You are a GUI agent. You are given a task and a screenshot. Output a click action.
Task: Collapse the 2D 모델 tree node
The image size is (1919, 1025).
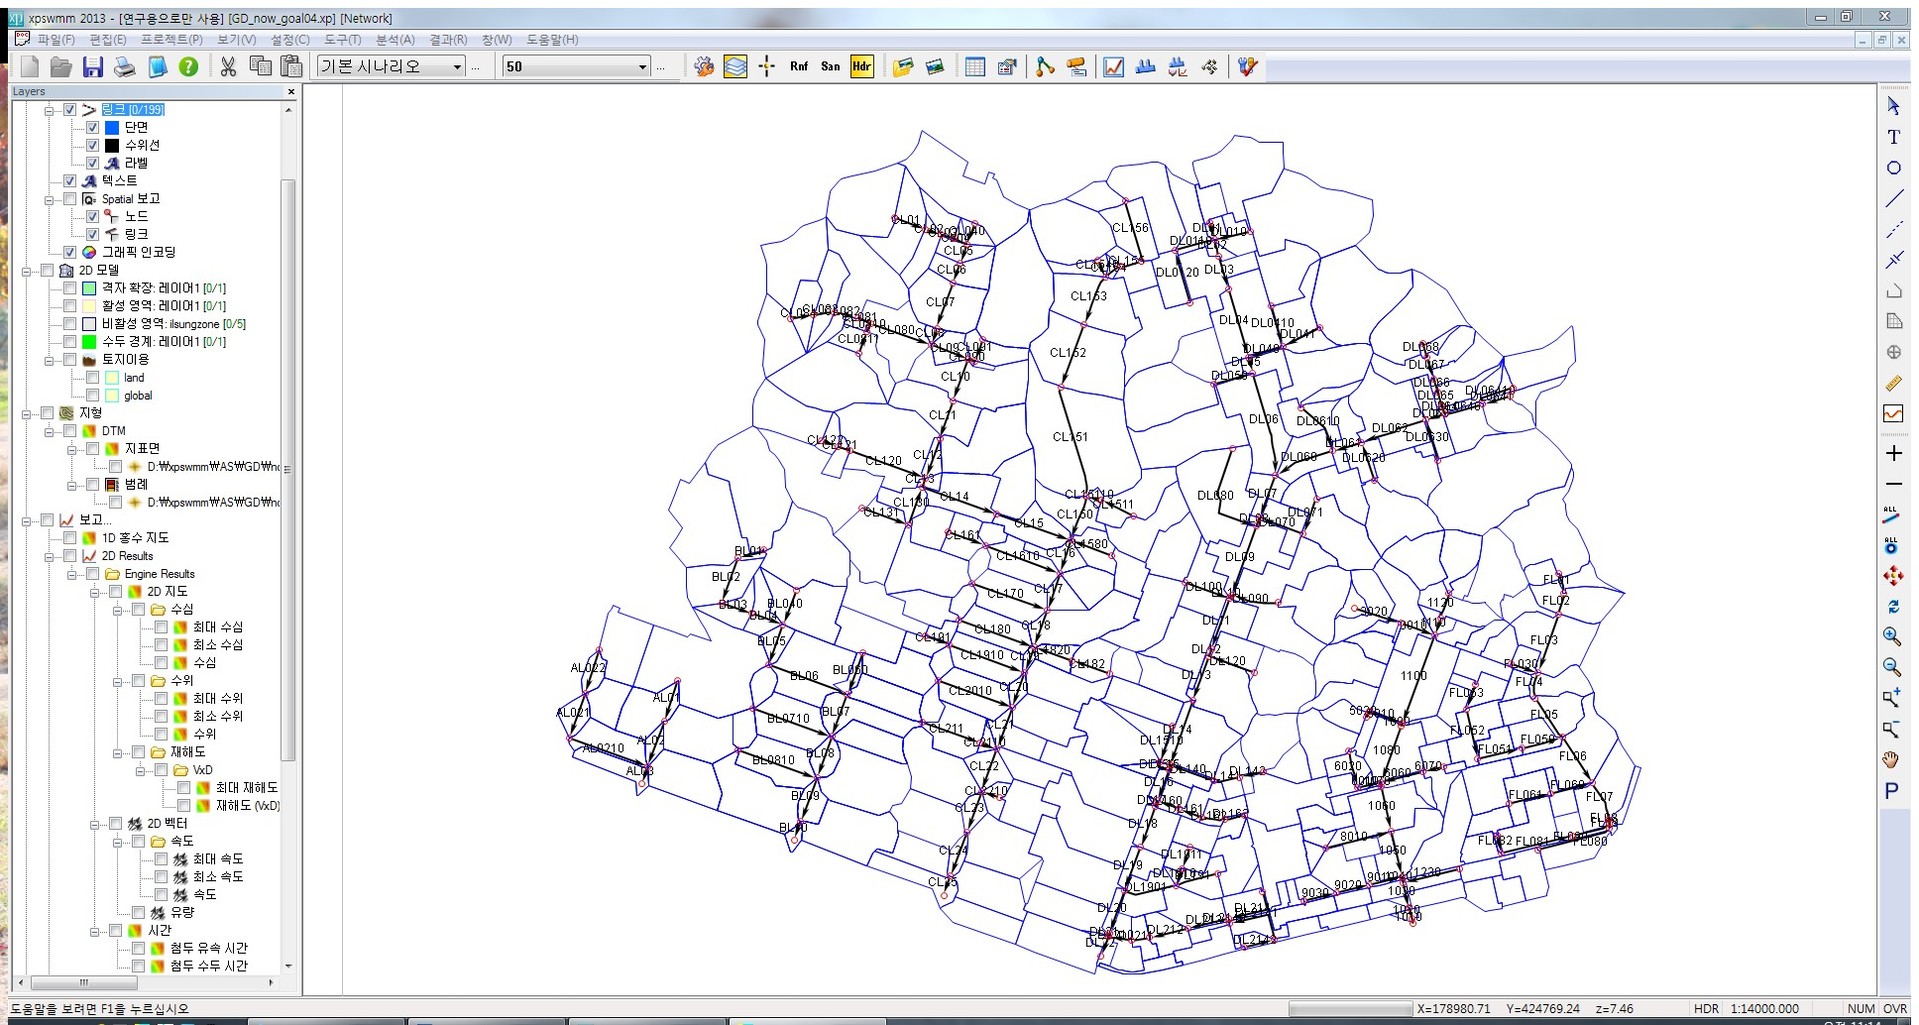[x=26, y=271]
